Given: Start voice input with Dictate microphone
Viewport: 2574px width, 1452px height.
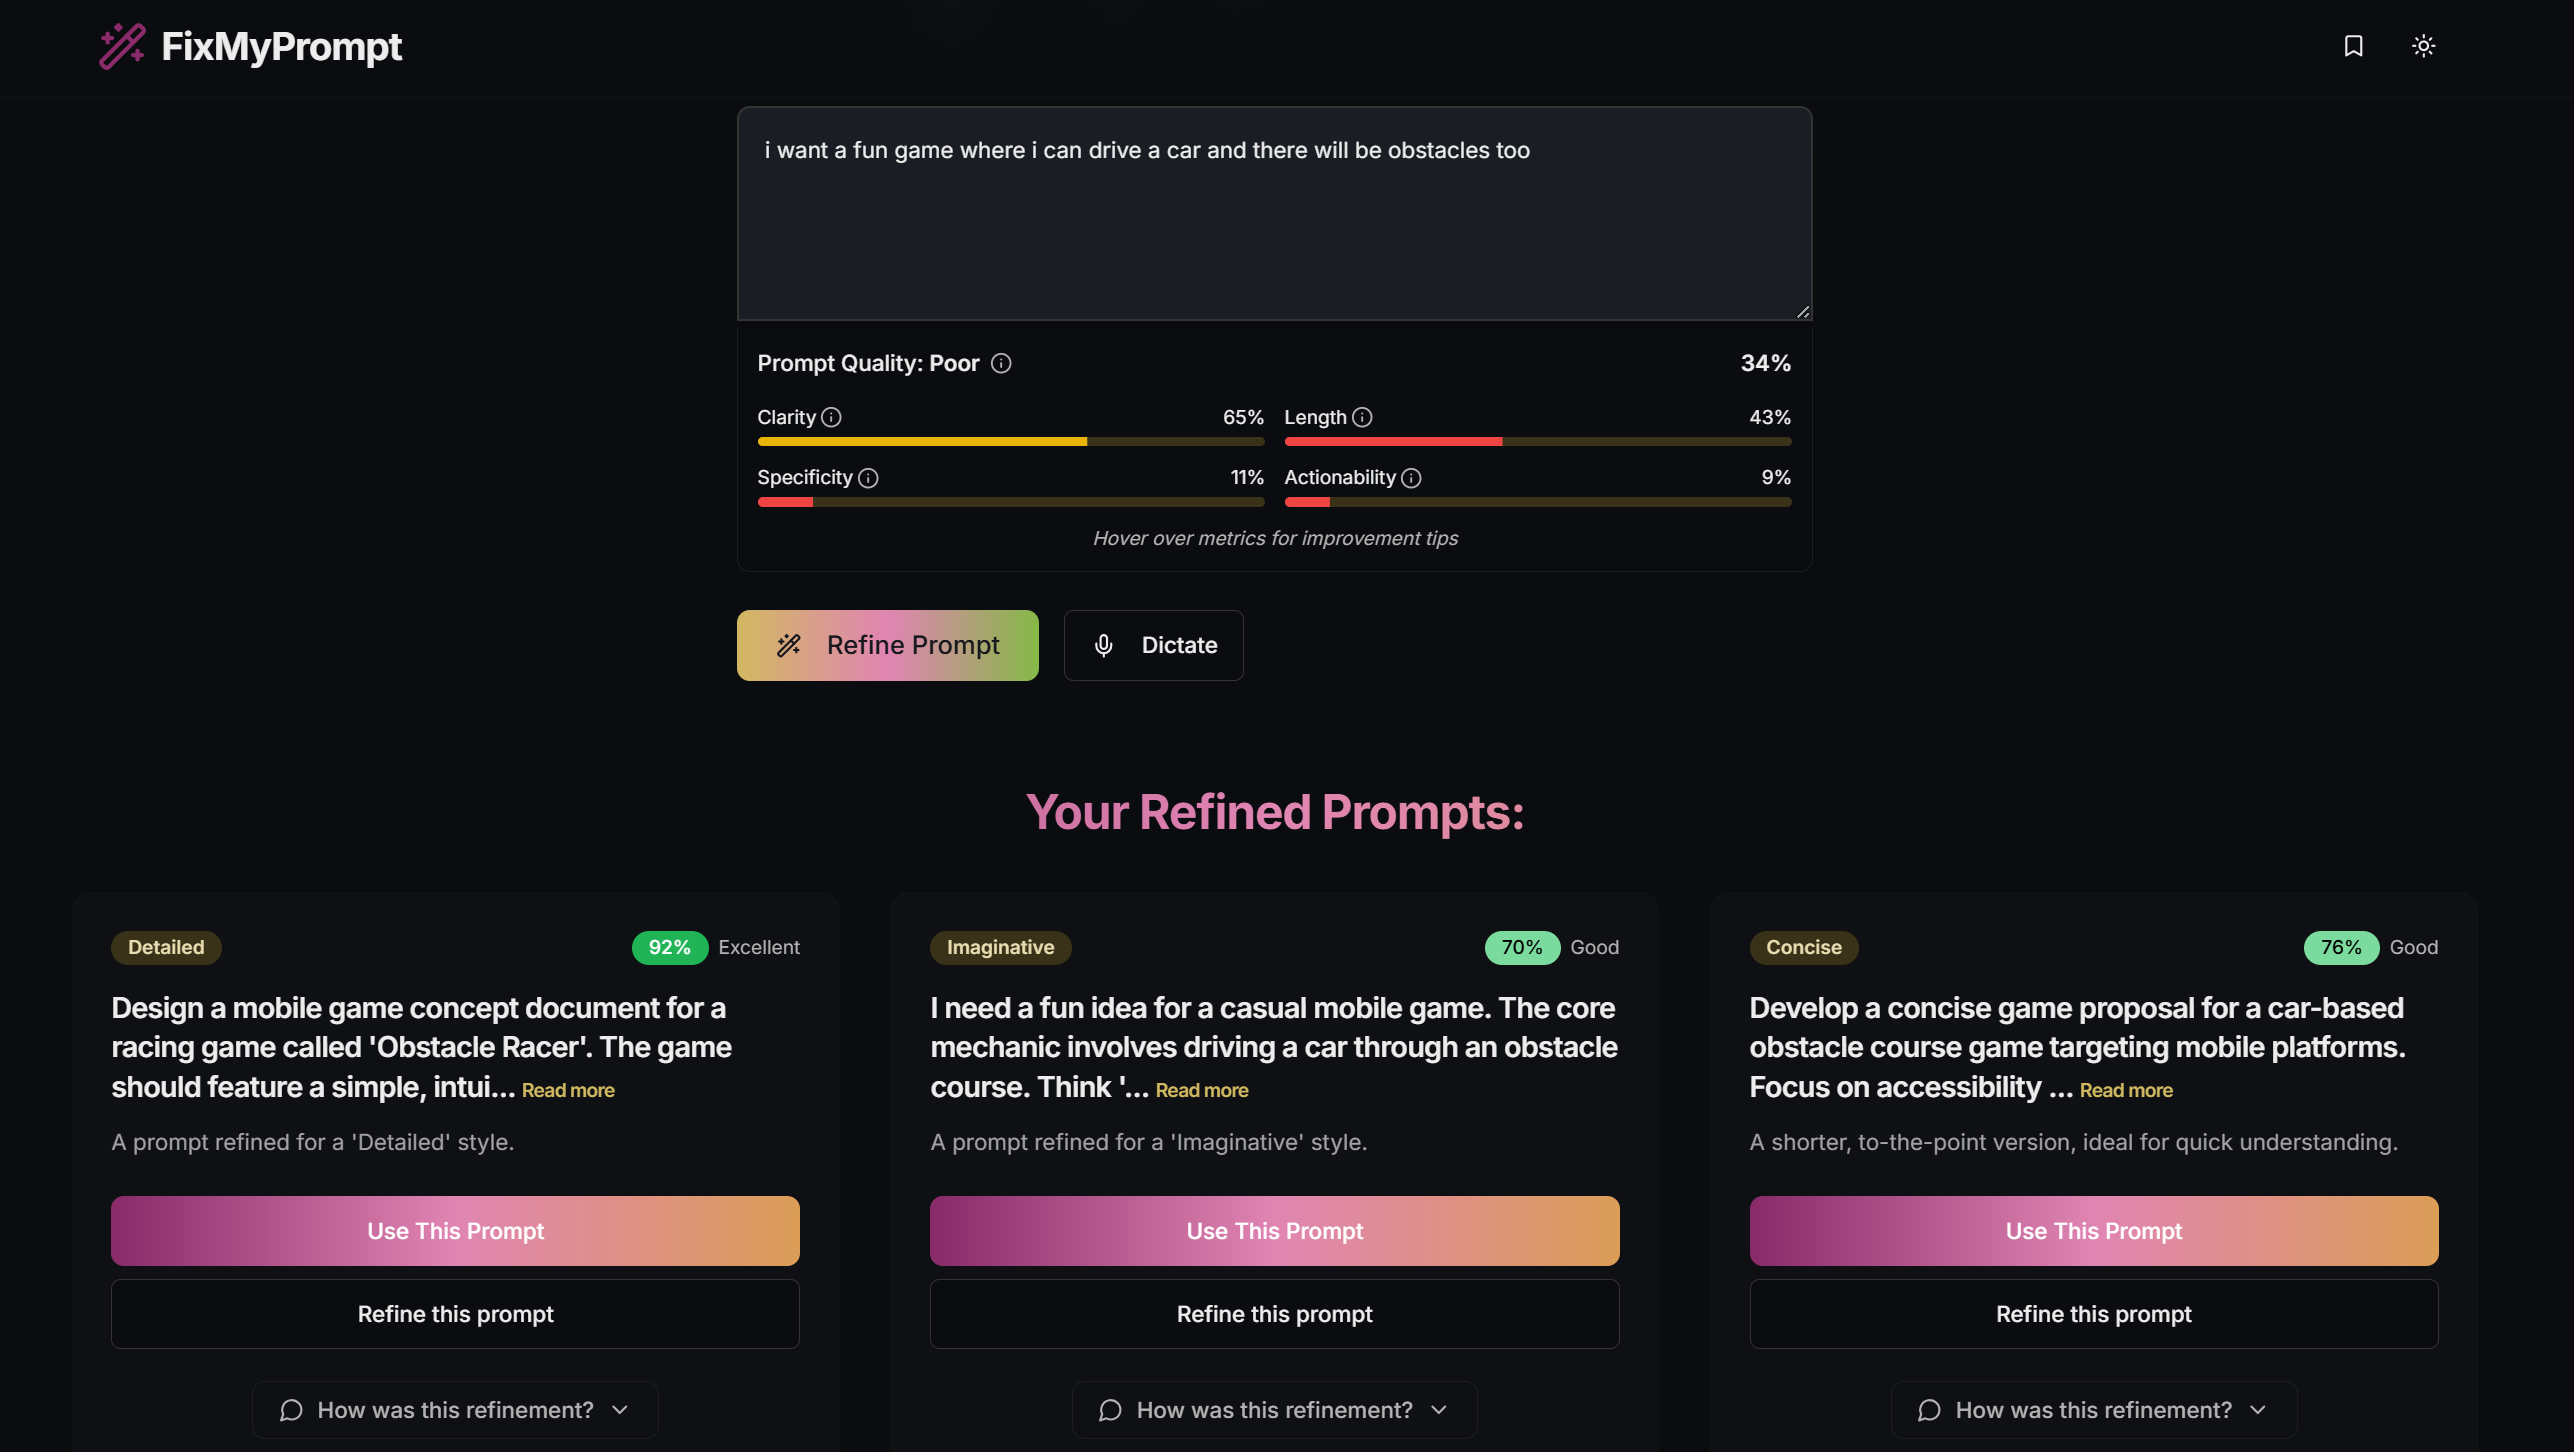Looking at the screenshot, I should [1153, 645].
